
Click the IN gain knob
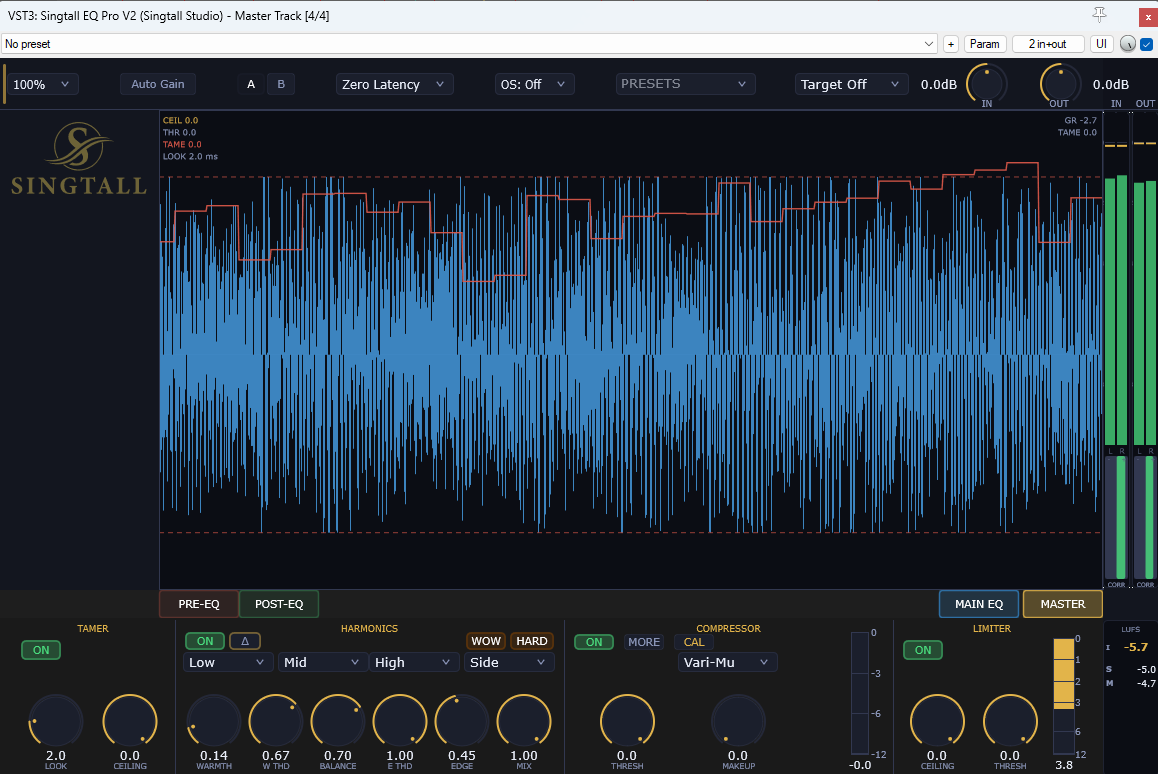(987, 84)
